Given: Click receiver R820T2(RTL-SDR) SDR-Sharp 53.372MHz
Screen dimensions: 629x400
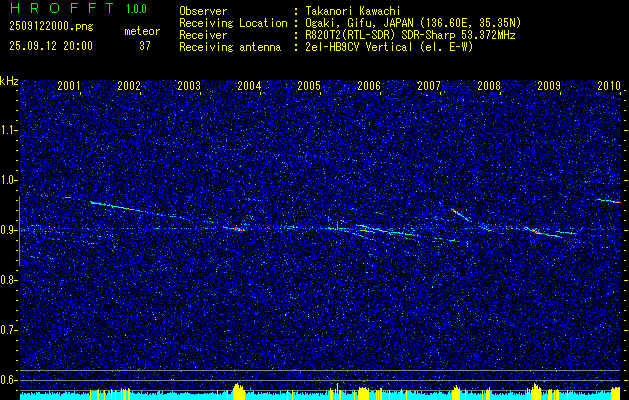Looking at the screenshot, I should coord(410,35).
